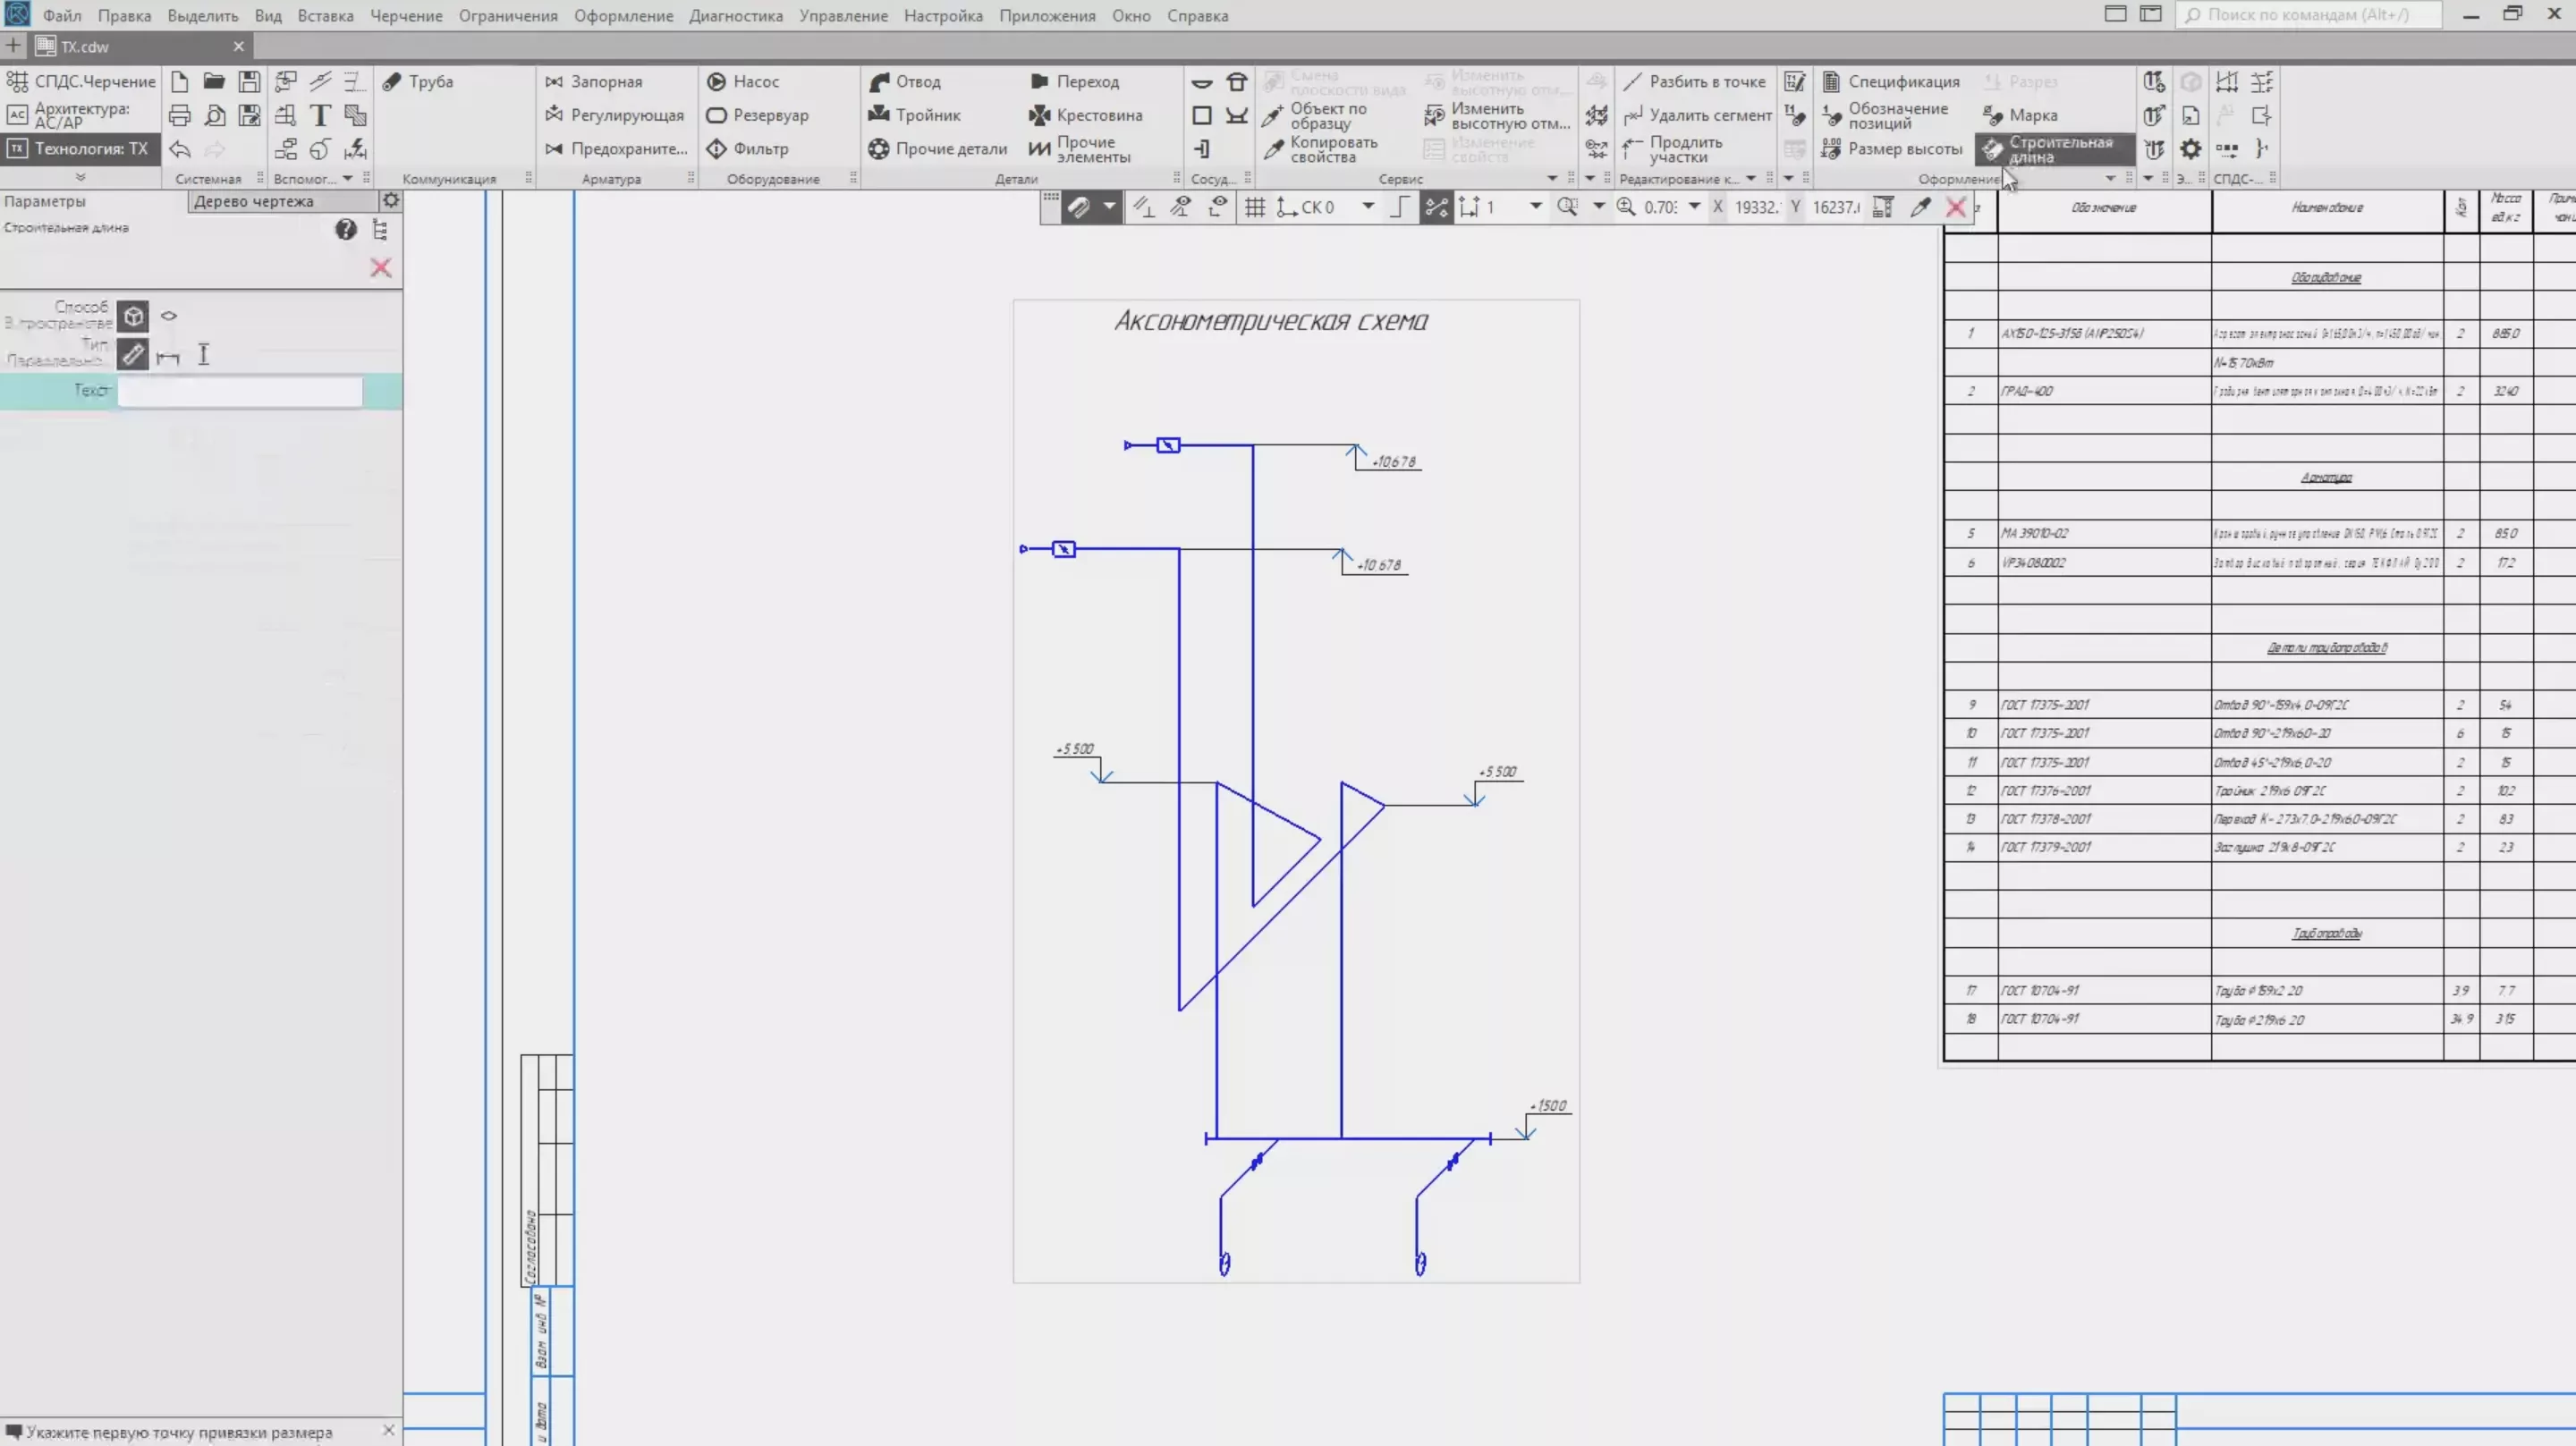Insert a Насос pump element
The width and height of the screenshot is (2576, 1446).
[x=743, y=81]
